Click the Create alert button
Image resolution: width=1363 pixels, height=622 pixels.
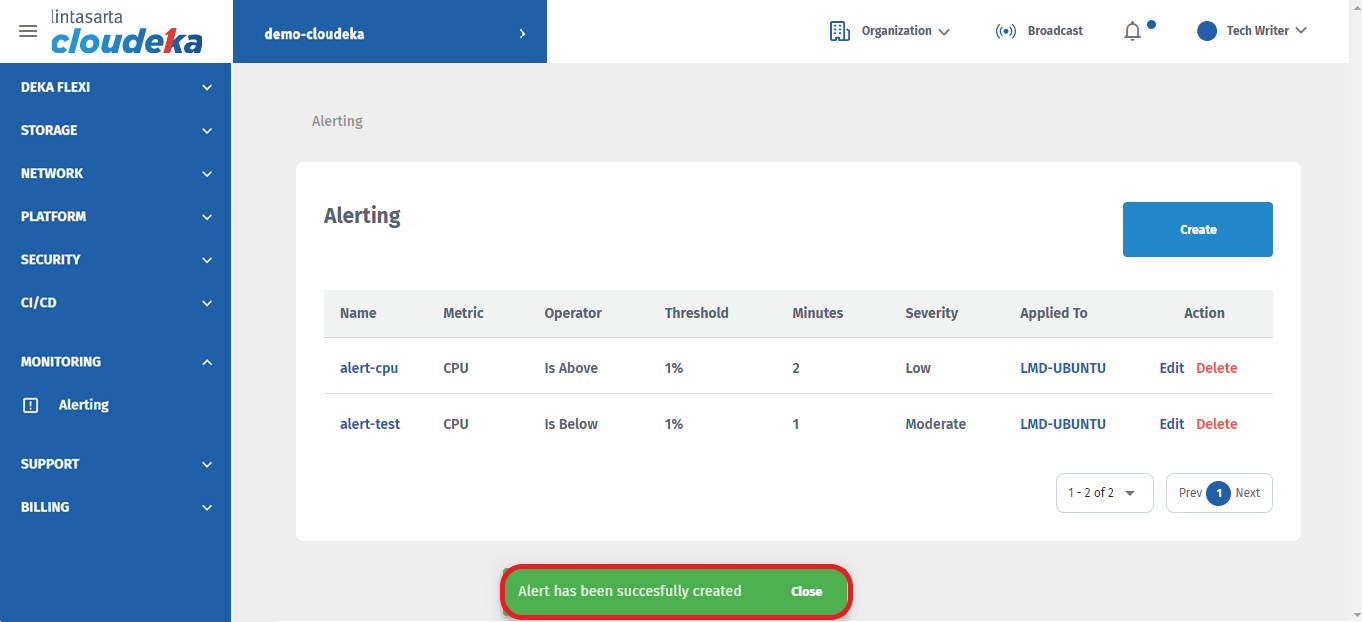tap(1197, 229)
